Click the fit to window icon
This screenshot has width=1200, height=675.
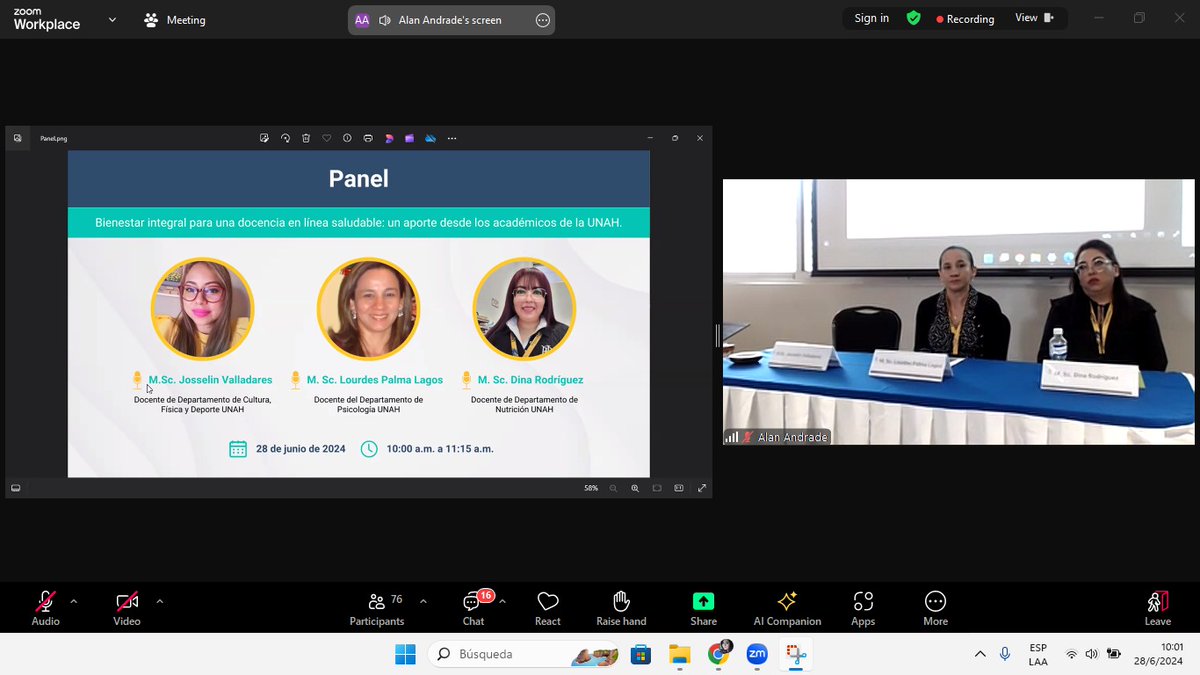(x=657, y=488)
